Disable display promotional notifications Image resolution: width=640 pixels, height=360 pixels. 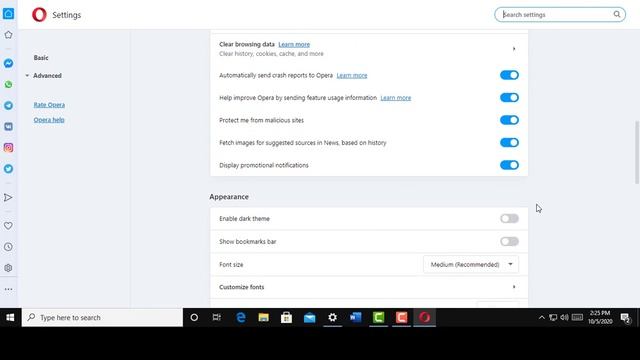(x=509, y=165)
